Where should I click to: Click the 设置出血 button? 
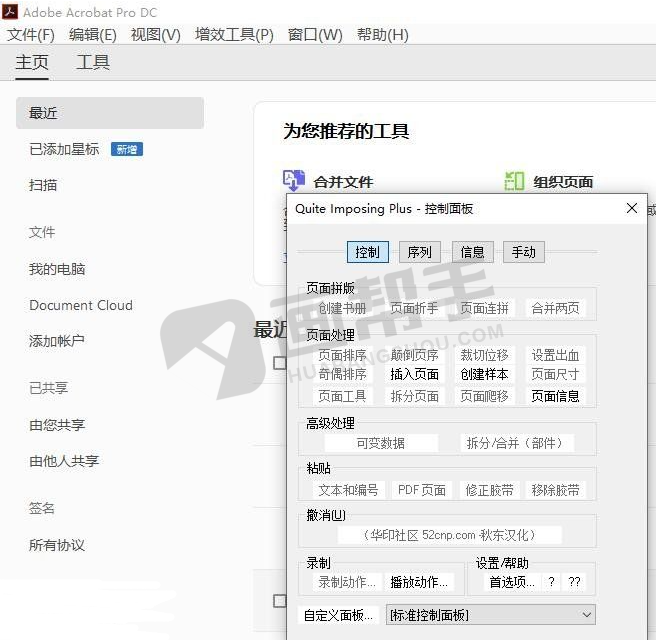pyautogui.click(x=555, y=355)
